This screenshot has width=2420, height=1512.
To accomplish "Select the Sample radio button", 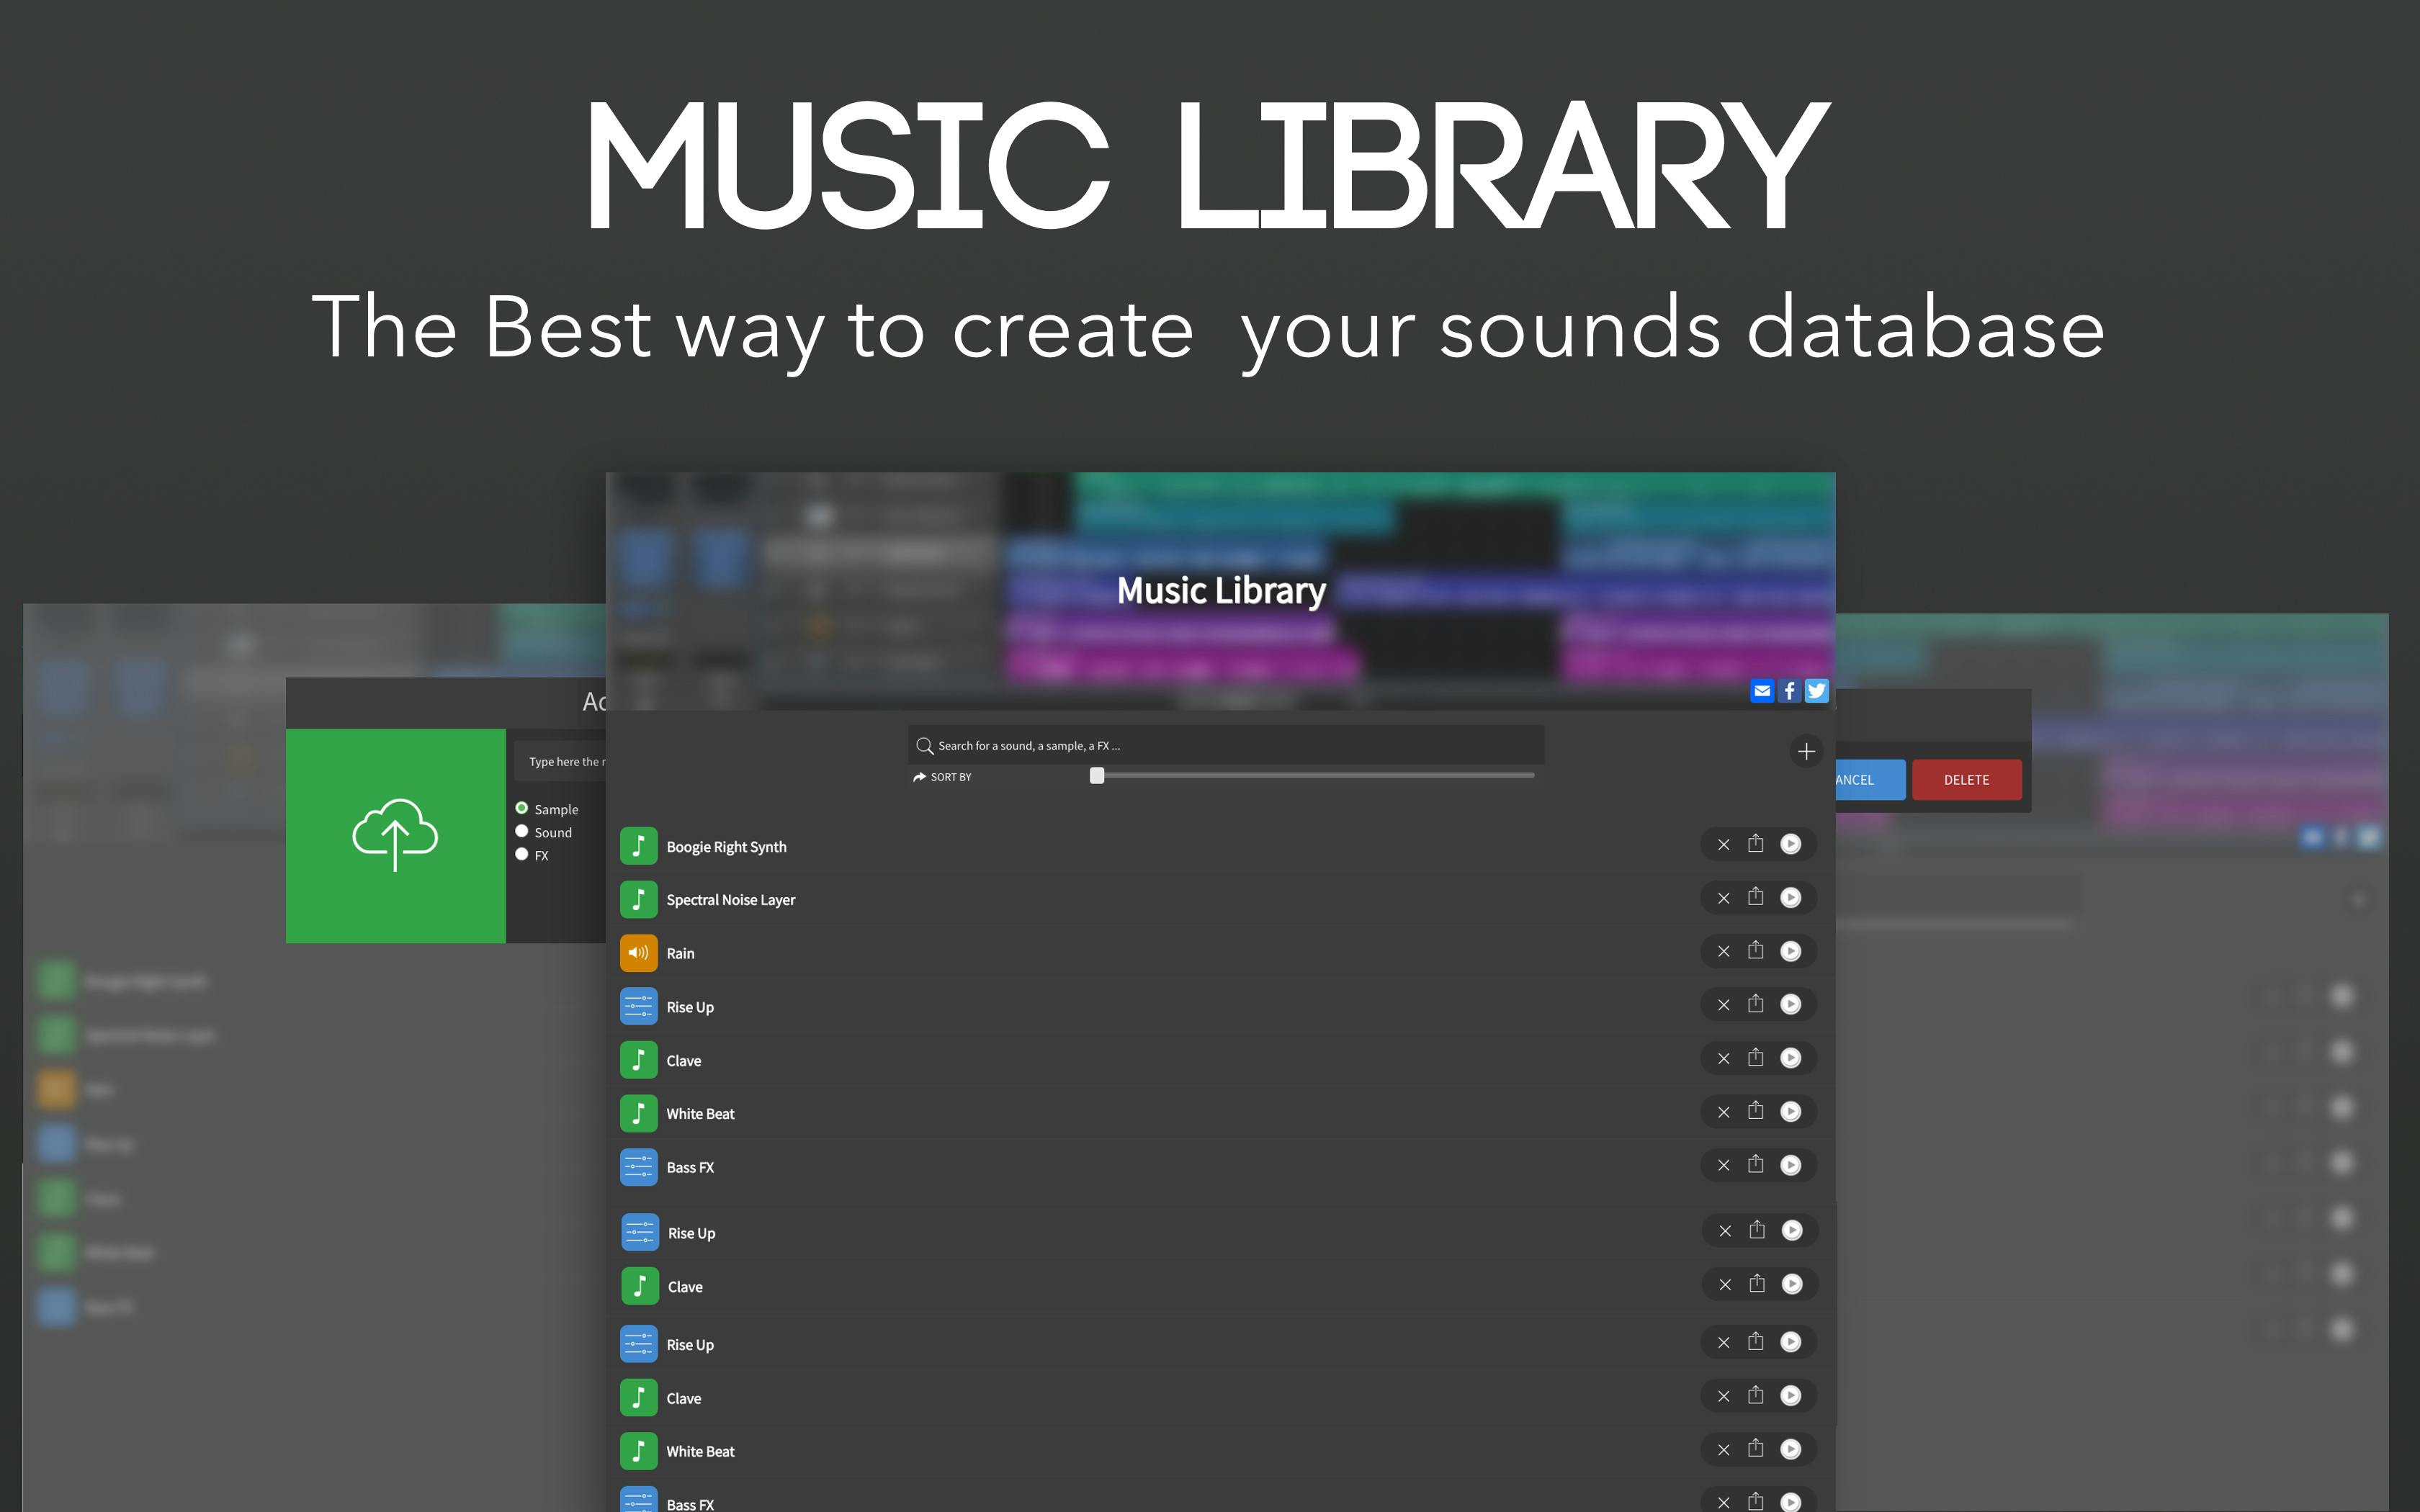I will tap(522, 808).
